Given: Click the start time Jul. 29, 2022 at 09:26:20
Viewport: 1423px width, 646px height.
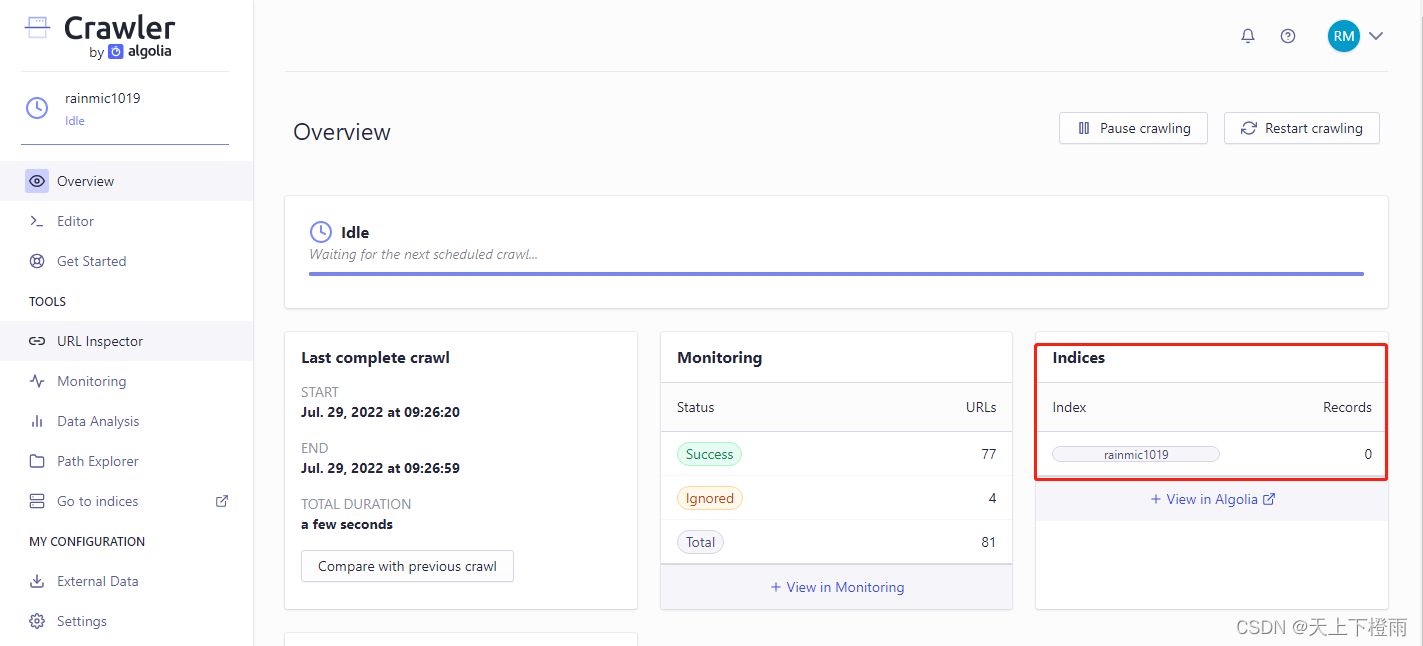Looking at the screenshot, I should tap(380, 412).
